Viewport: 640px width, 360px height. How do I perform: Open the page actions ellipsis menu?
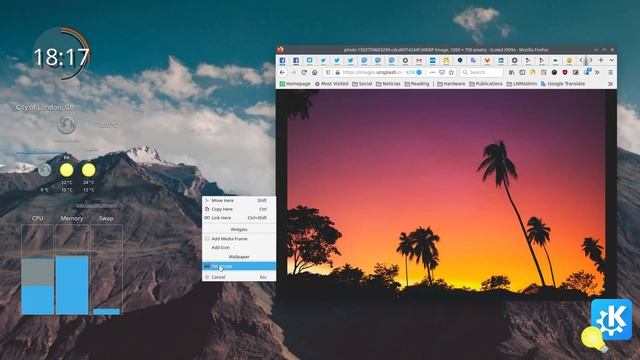point(432,72)
